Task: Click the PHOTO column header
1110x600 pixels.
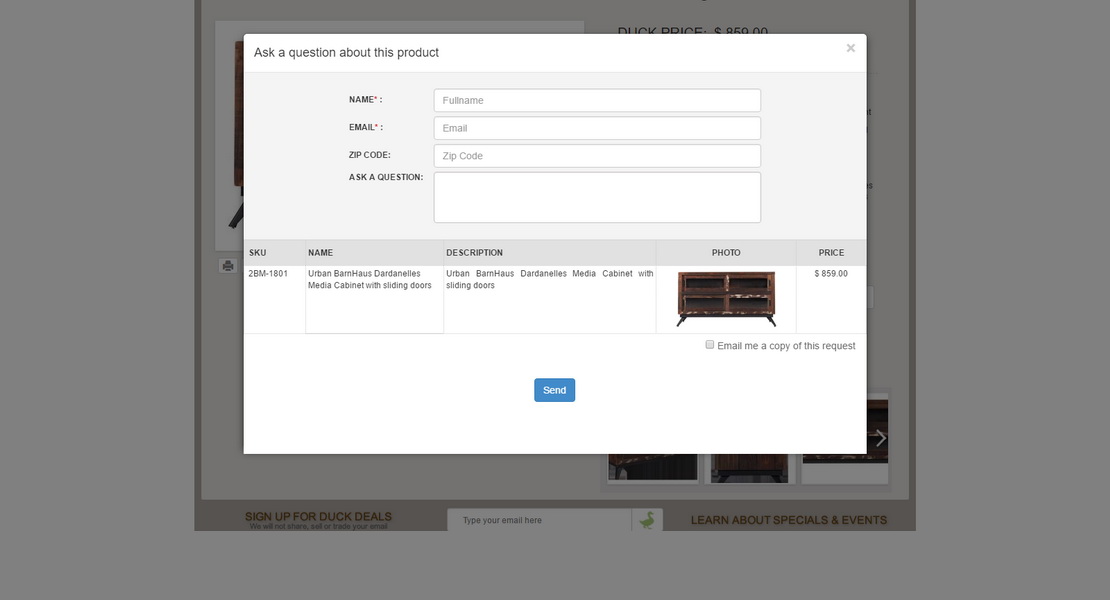Action: (x=726, y=253)
